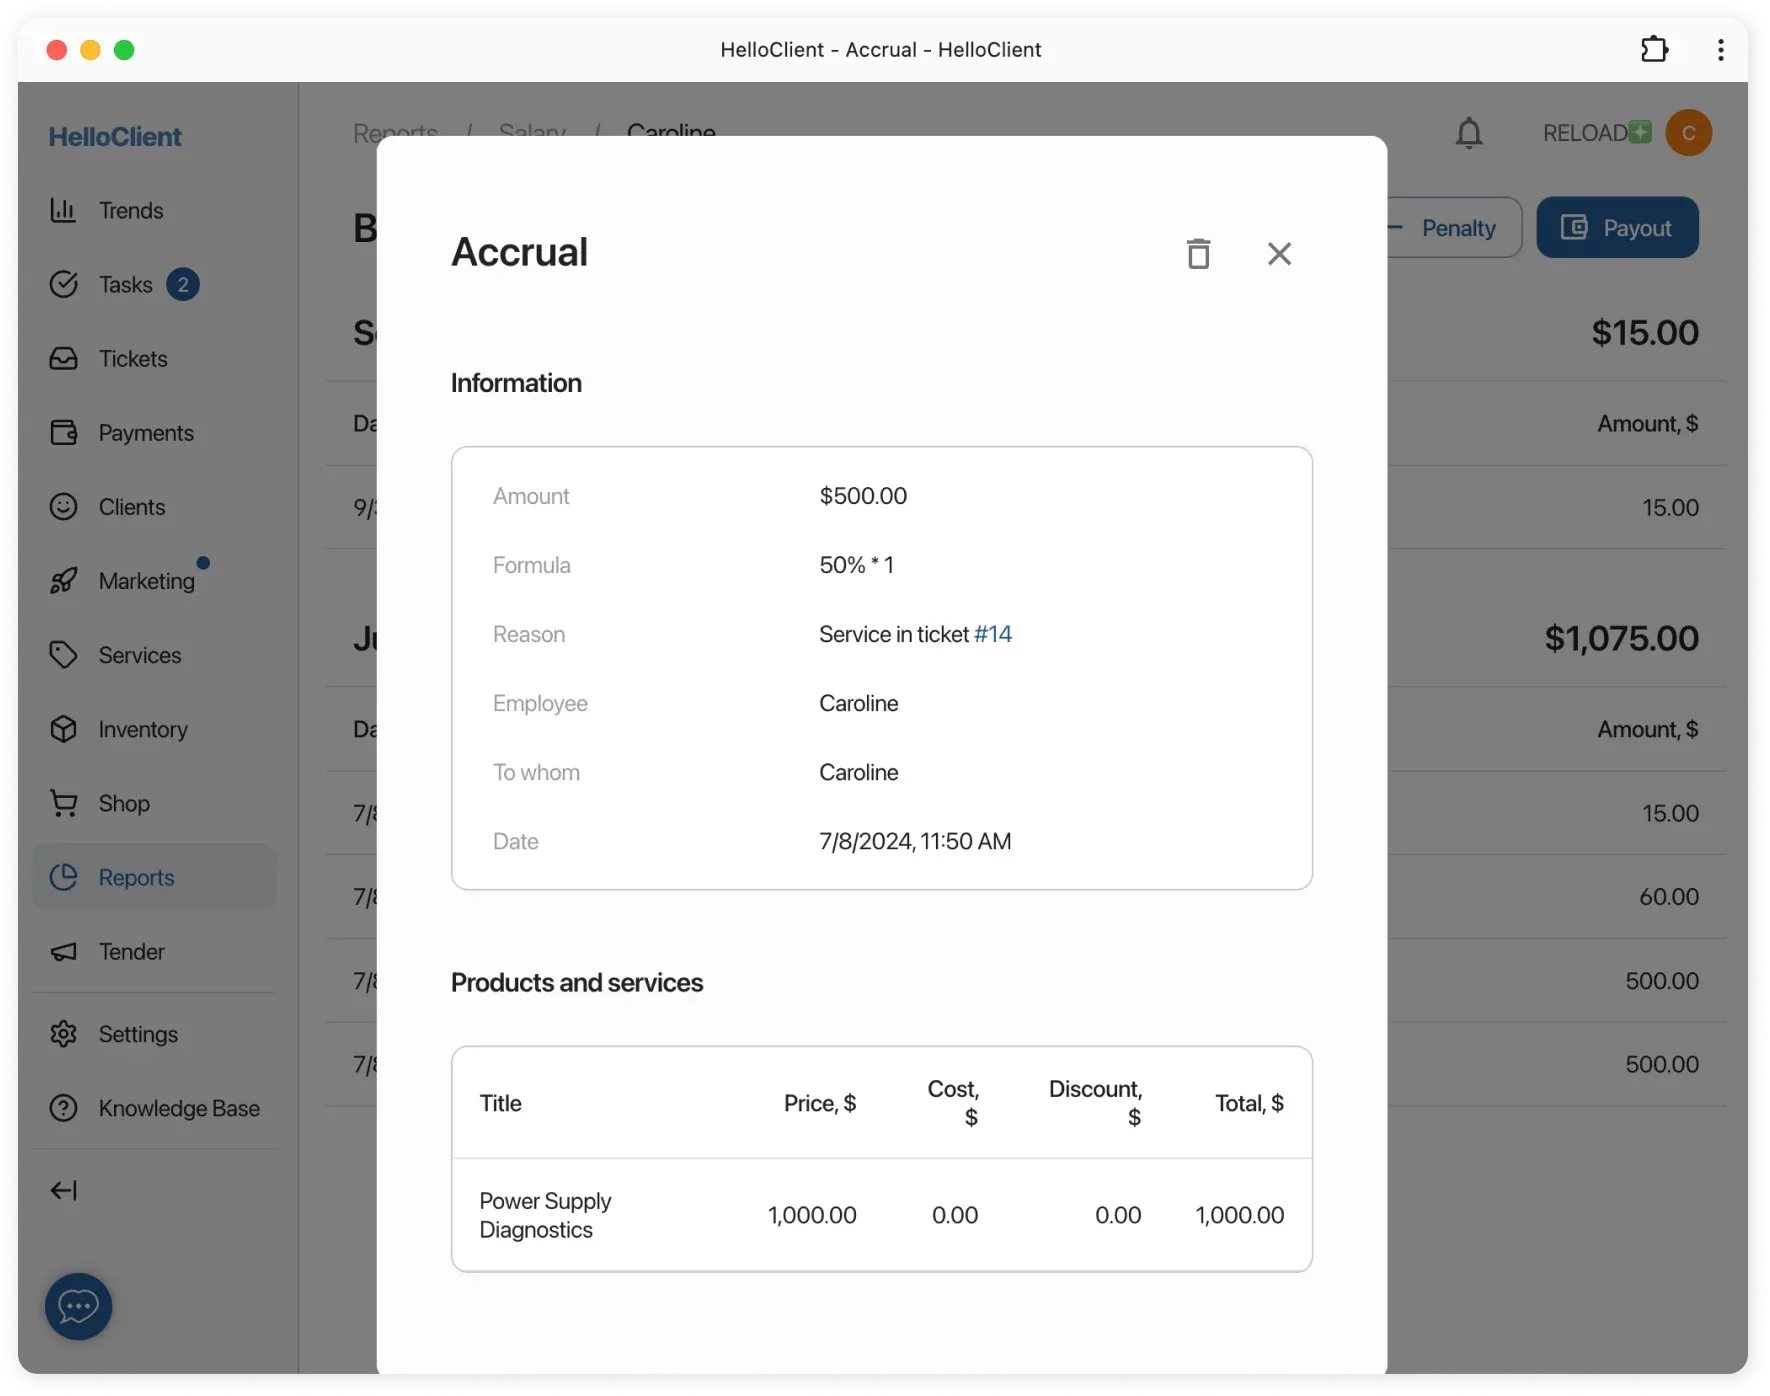Screen dimensions: 1770x1396
Task: Click the Payout button
Action: (1616, 227)
